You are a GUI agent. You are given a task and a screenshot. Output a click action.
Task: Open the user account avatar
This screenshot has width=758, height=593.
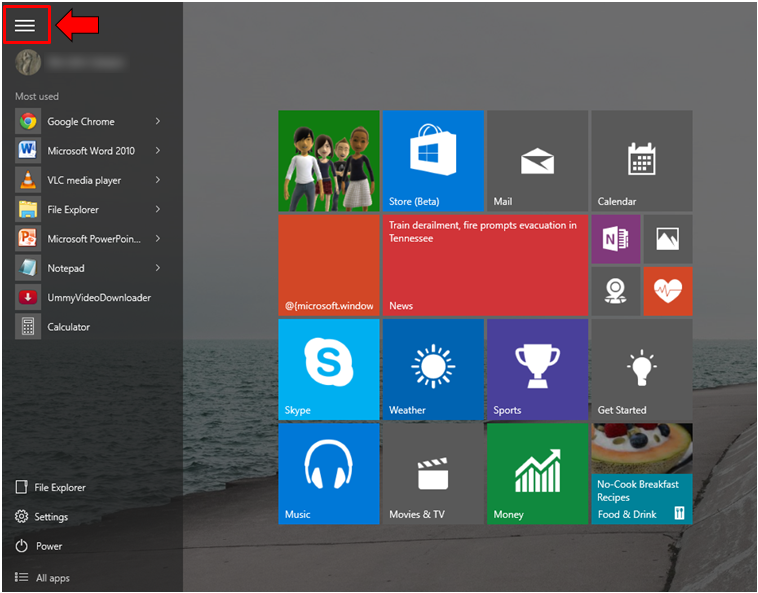(28, 62)
